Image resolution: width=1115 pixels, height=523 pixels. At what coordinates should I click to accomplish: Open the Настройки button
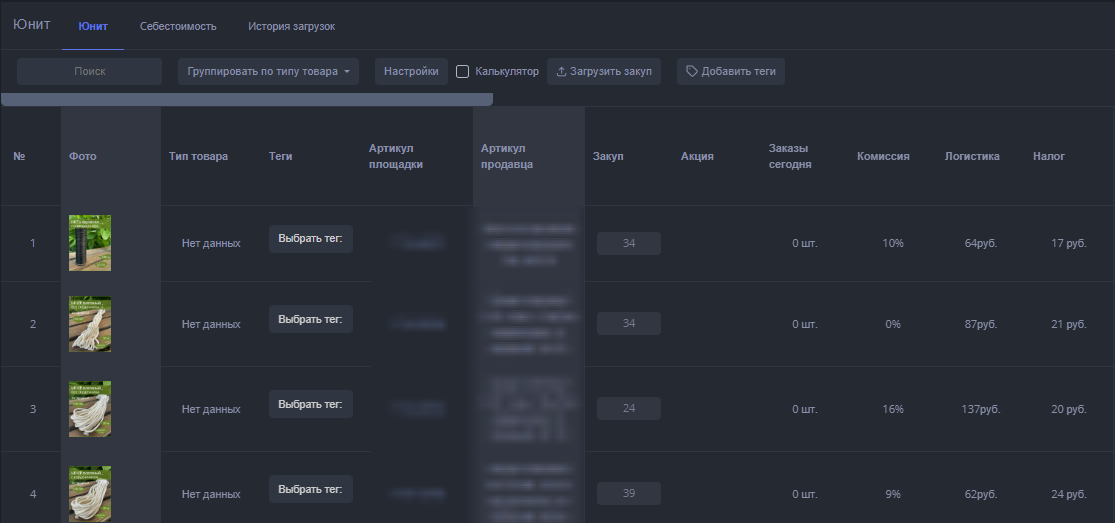(x=411, y=72)
